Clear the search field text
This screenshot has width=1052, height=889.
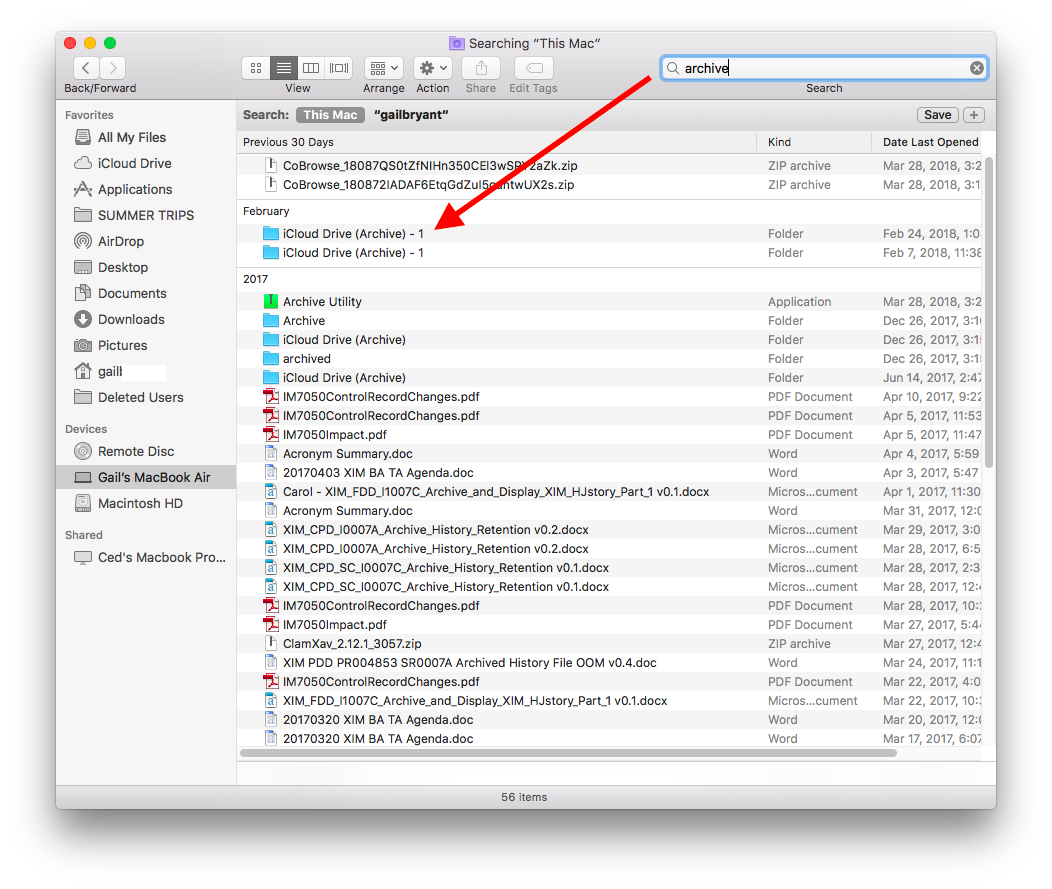(977, 68)
